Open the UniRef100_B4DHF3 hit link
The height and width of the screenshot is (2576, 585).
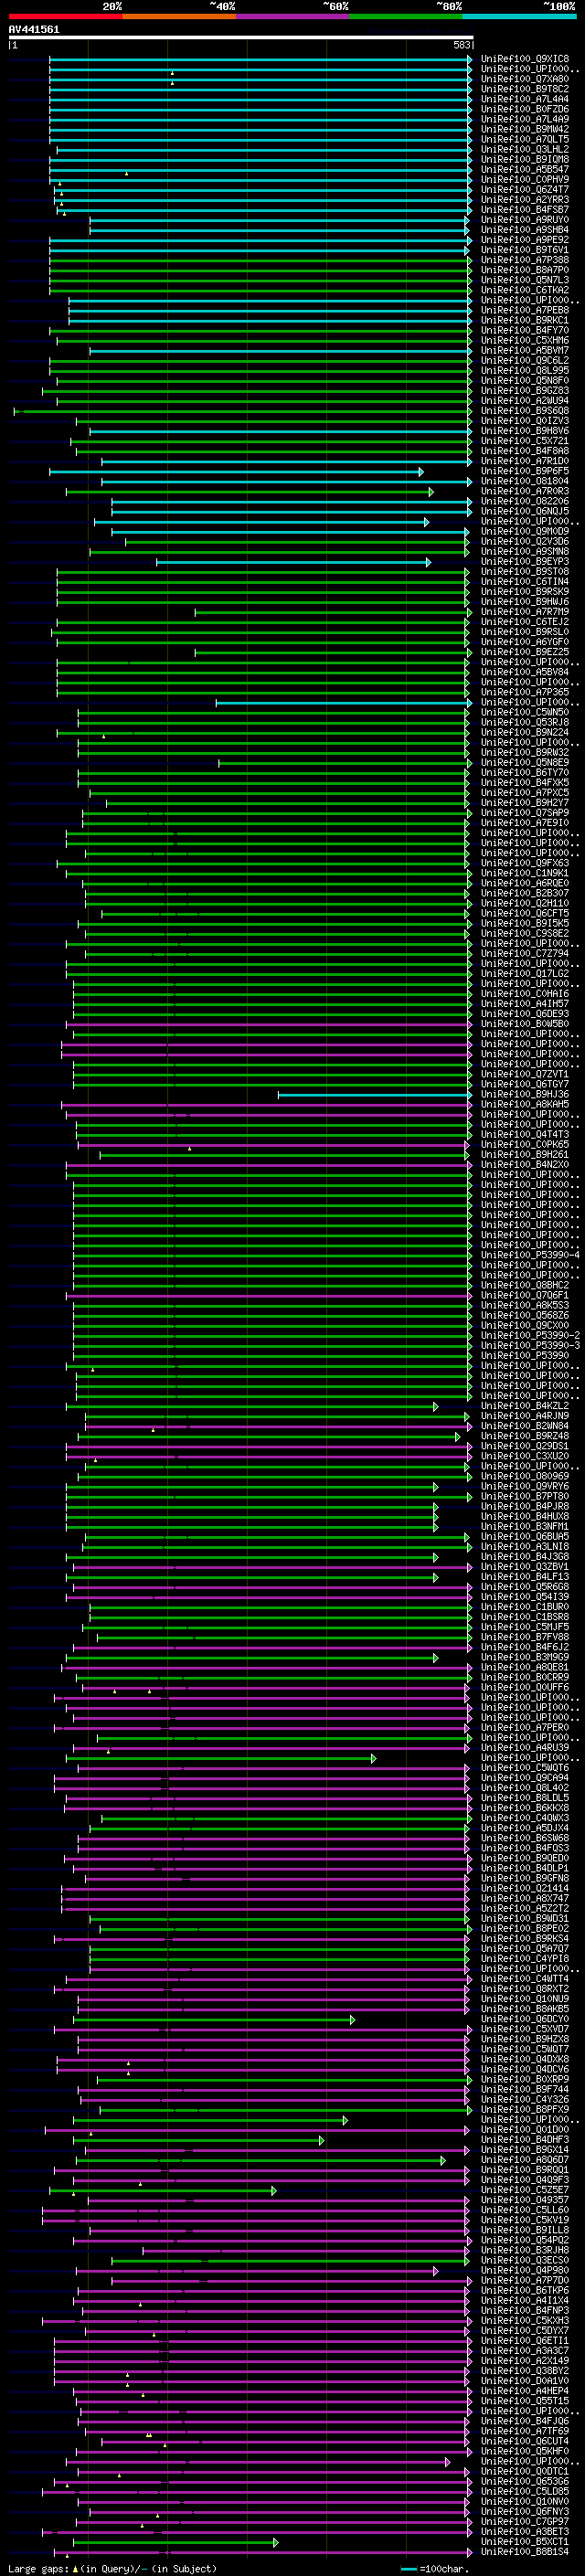click(x=525, y=2140)
